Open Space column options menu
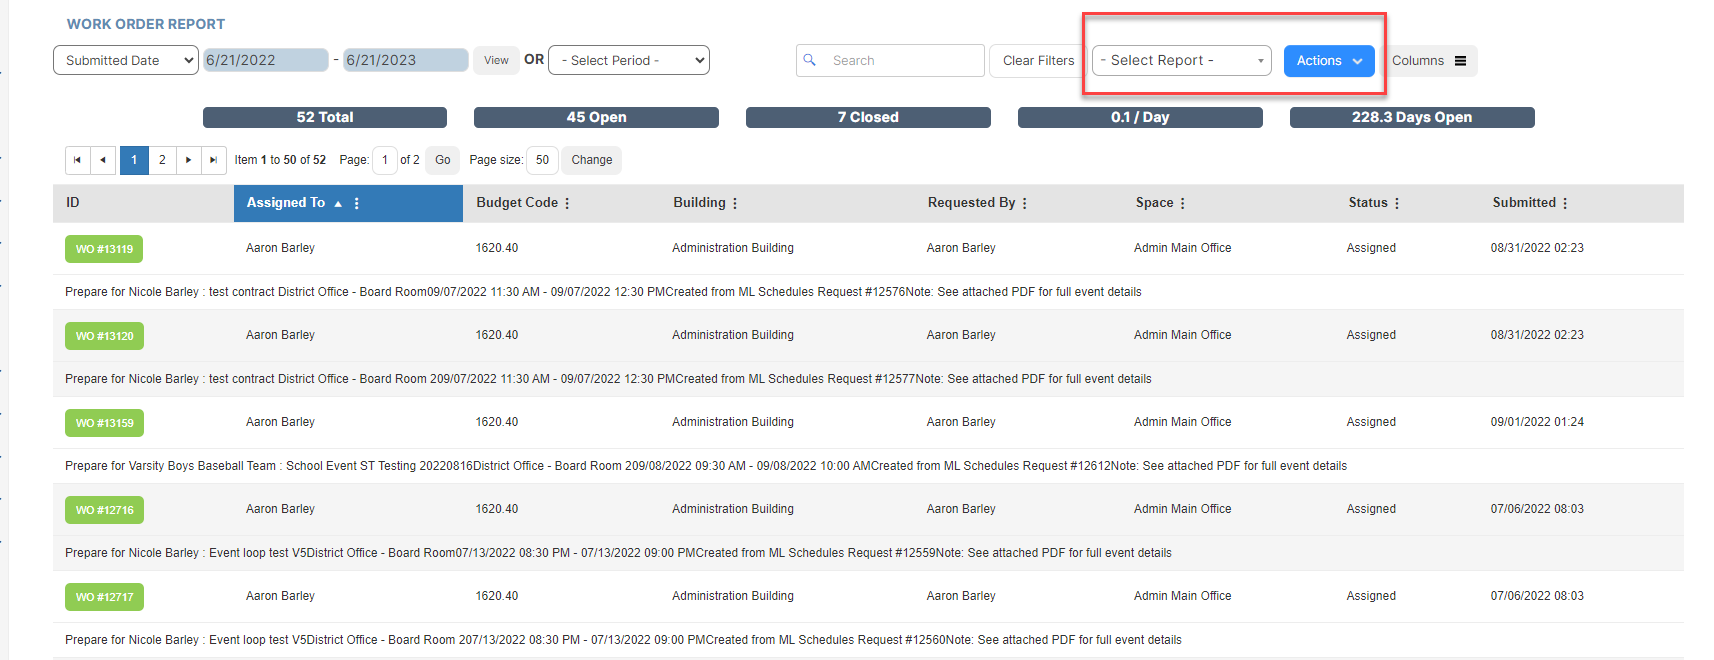This screenshot has width=1714, height=660. (x=1183, y=203)
